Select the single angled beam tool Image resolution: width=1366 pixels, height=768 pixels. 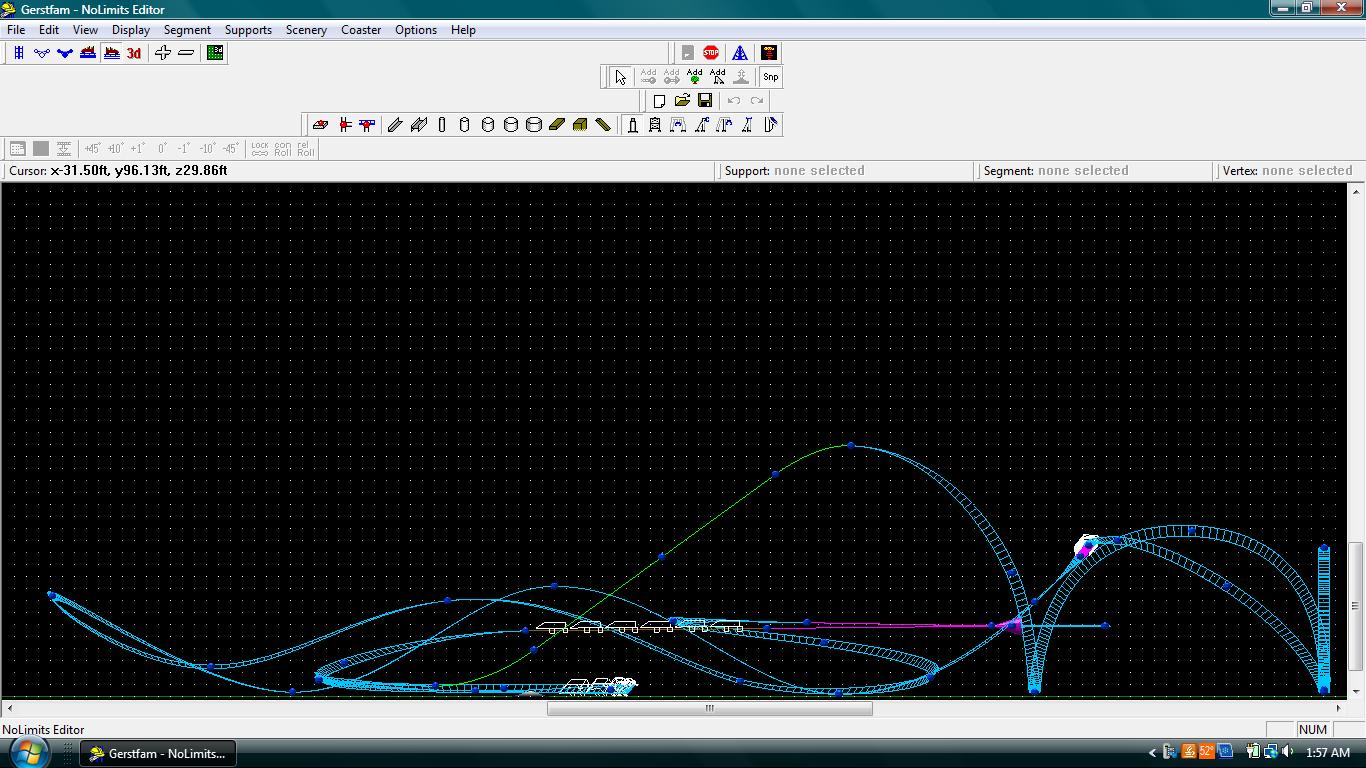coord(395,125)
